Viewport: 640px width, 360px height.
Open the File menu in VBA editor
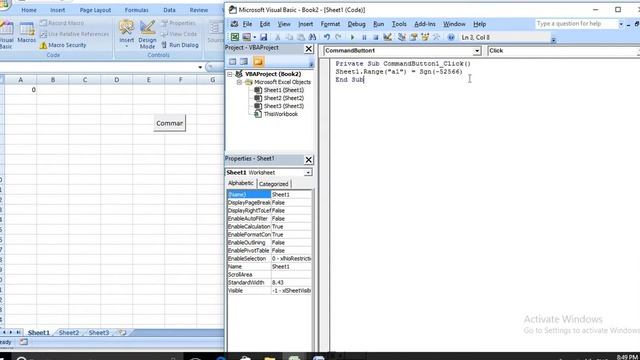click(247, 24)
